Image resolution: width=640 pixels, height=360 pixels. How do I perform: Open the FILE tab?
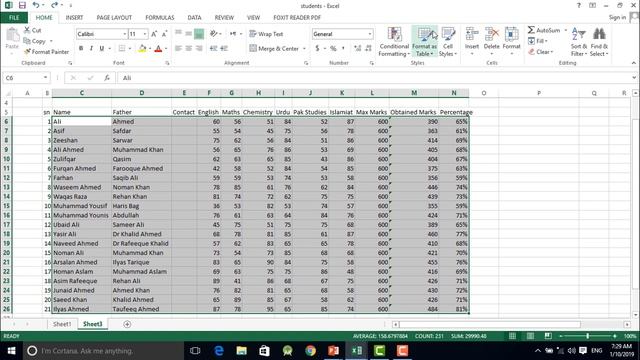[x=14, y=18]
